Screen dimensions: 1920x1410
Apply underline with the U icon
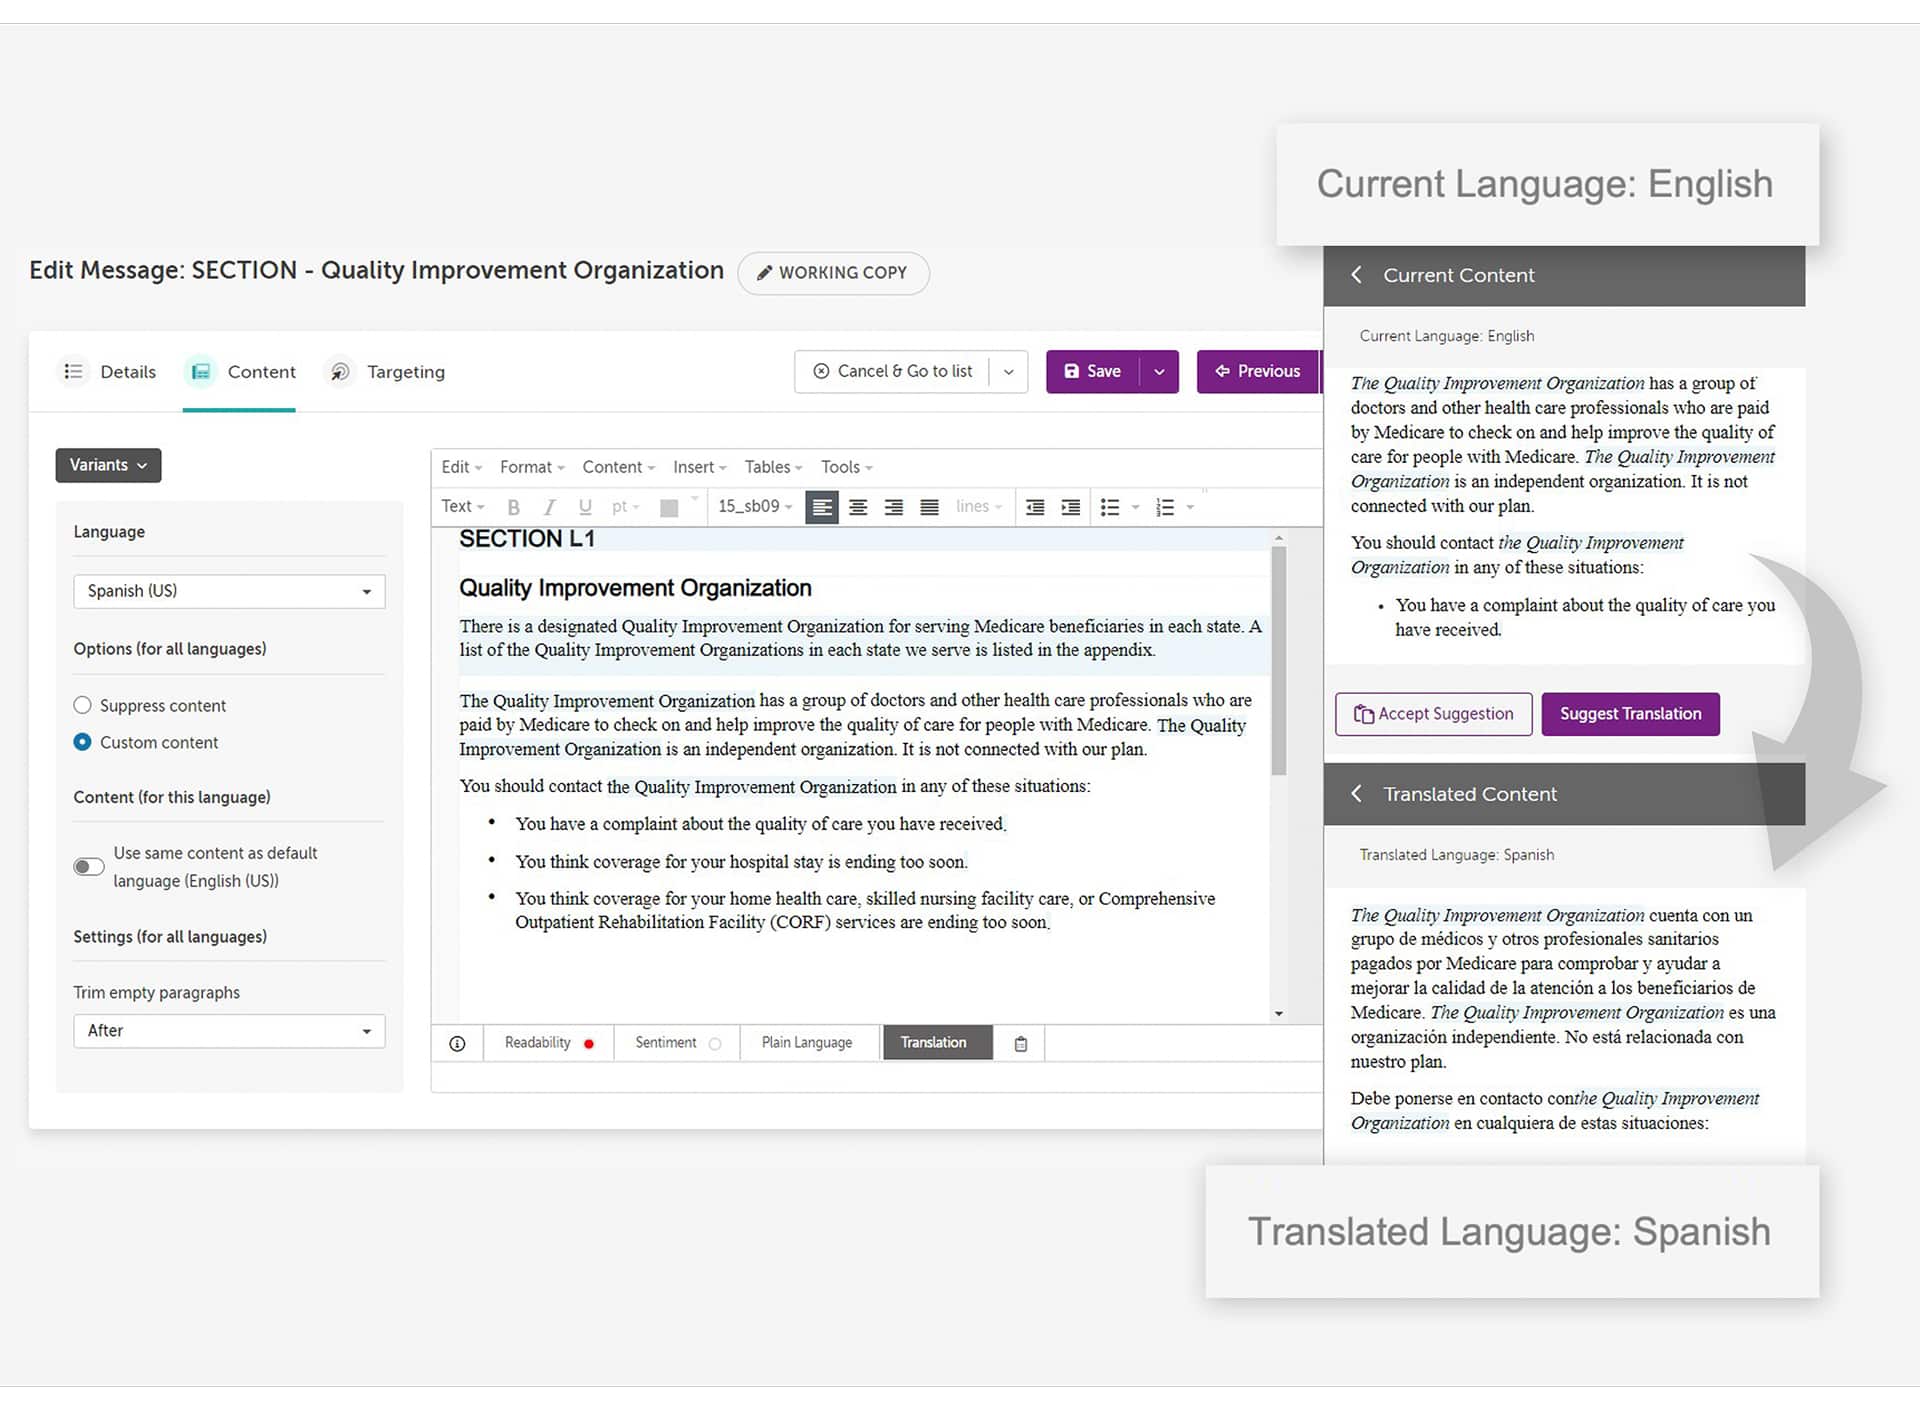[585, 507]
